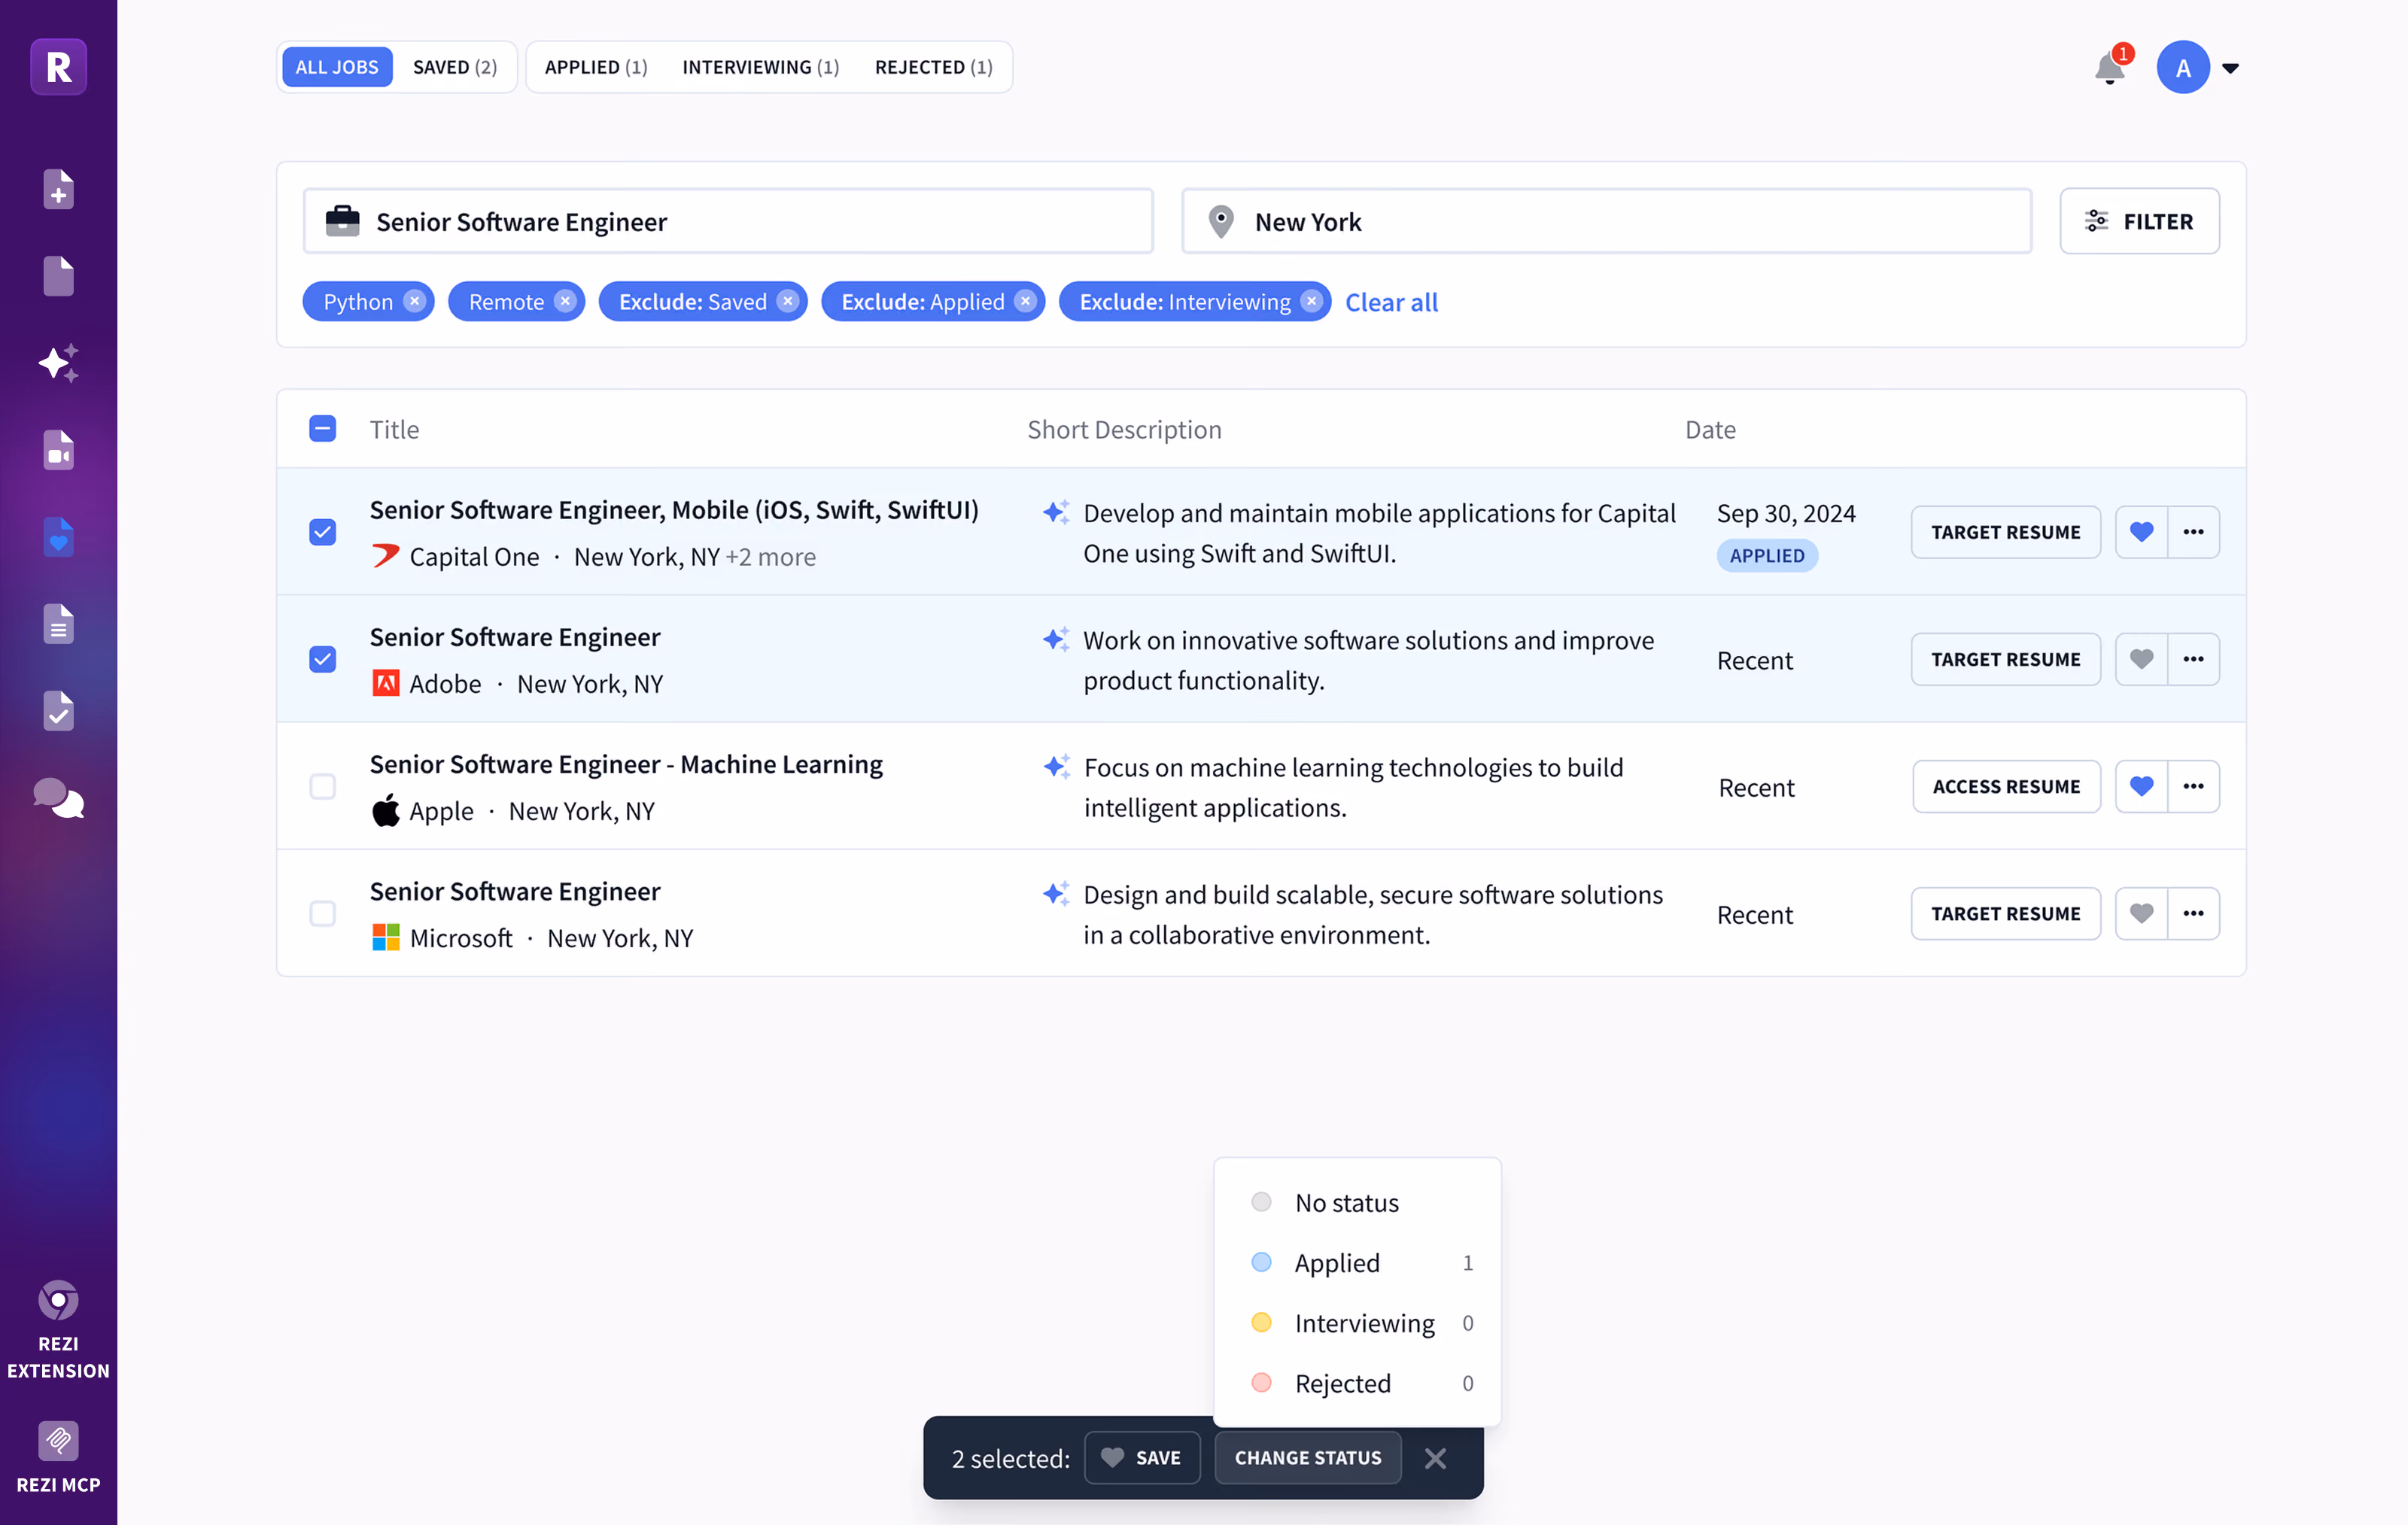The image size is (2408, 1525).
Task: Remove the Exclude: Applied chip
Action: click(x=1025, y=301)
